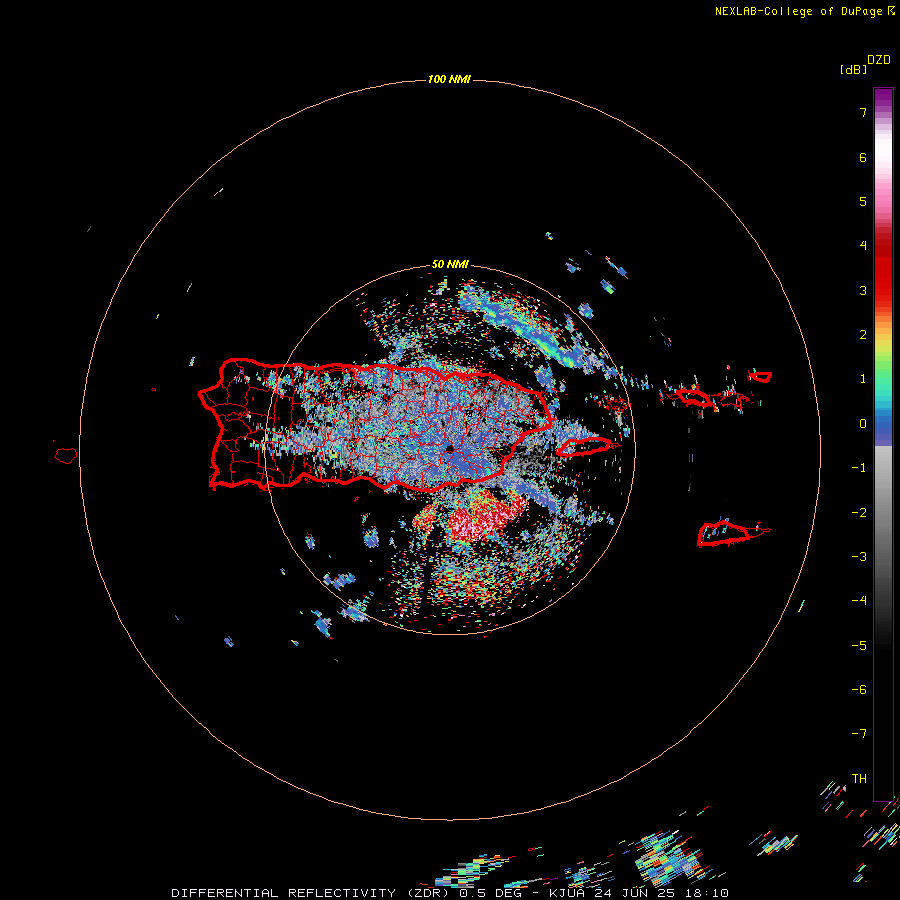Click the black radar site dot in Puerto Rico
The height and width of the screenshot is (900, 900).
coord(450,449)
